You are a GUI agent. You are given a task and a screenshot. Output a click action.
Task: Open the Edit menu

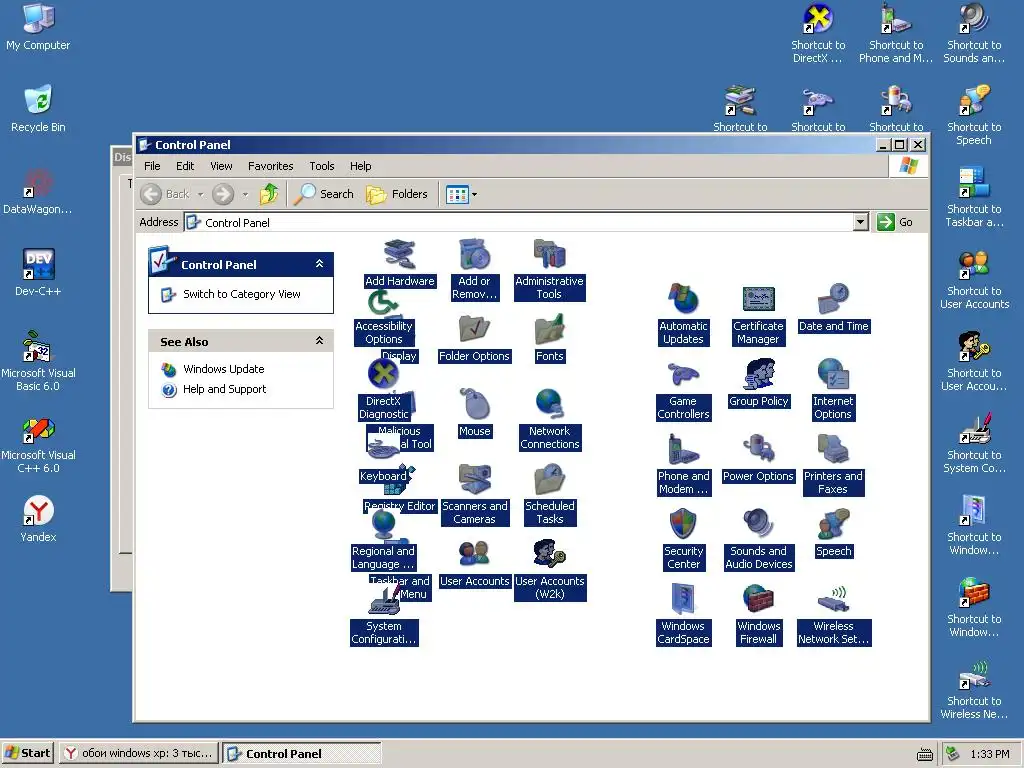coord(185,166)
